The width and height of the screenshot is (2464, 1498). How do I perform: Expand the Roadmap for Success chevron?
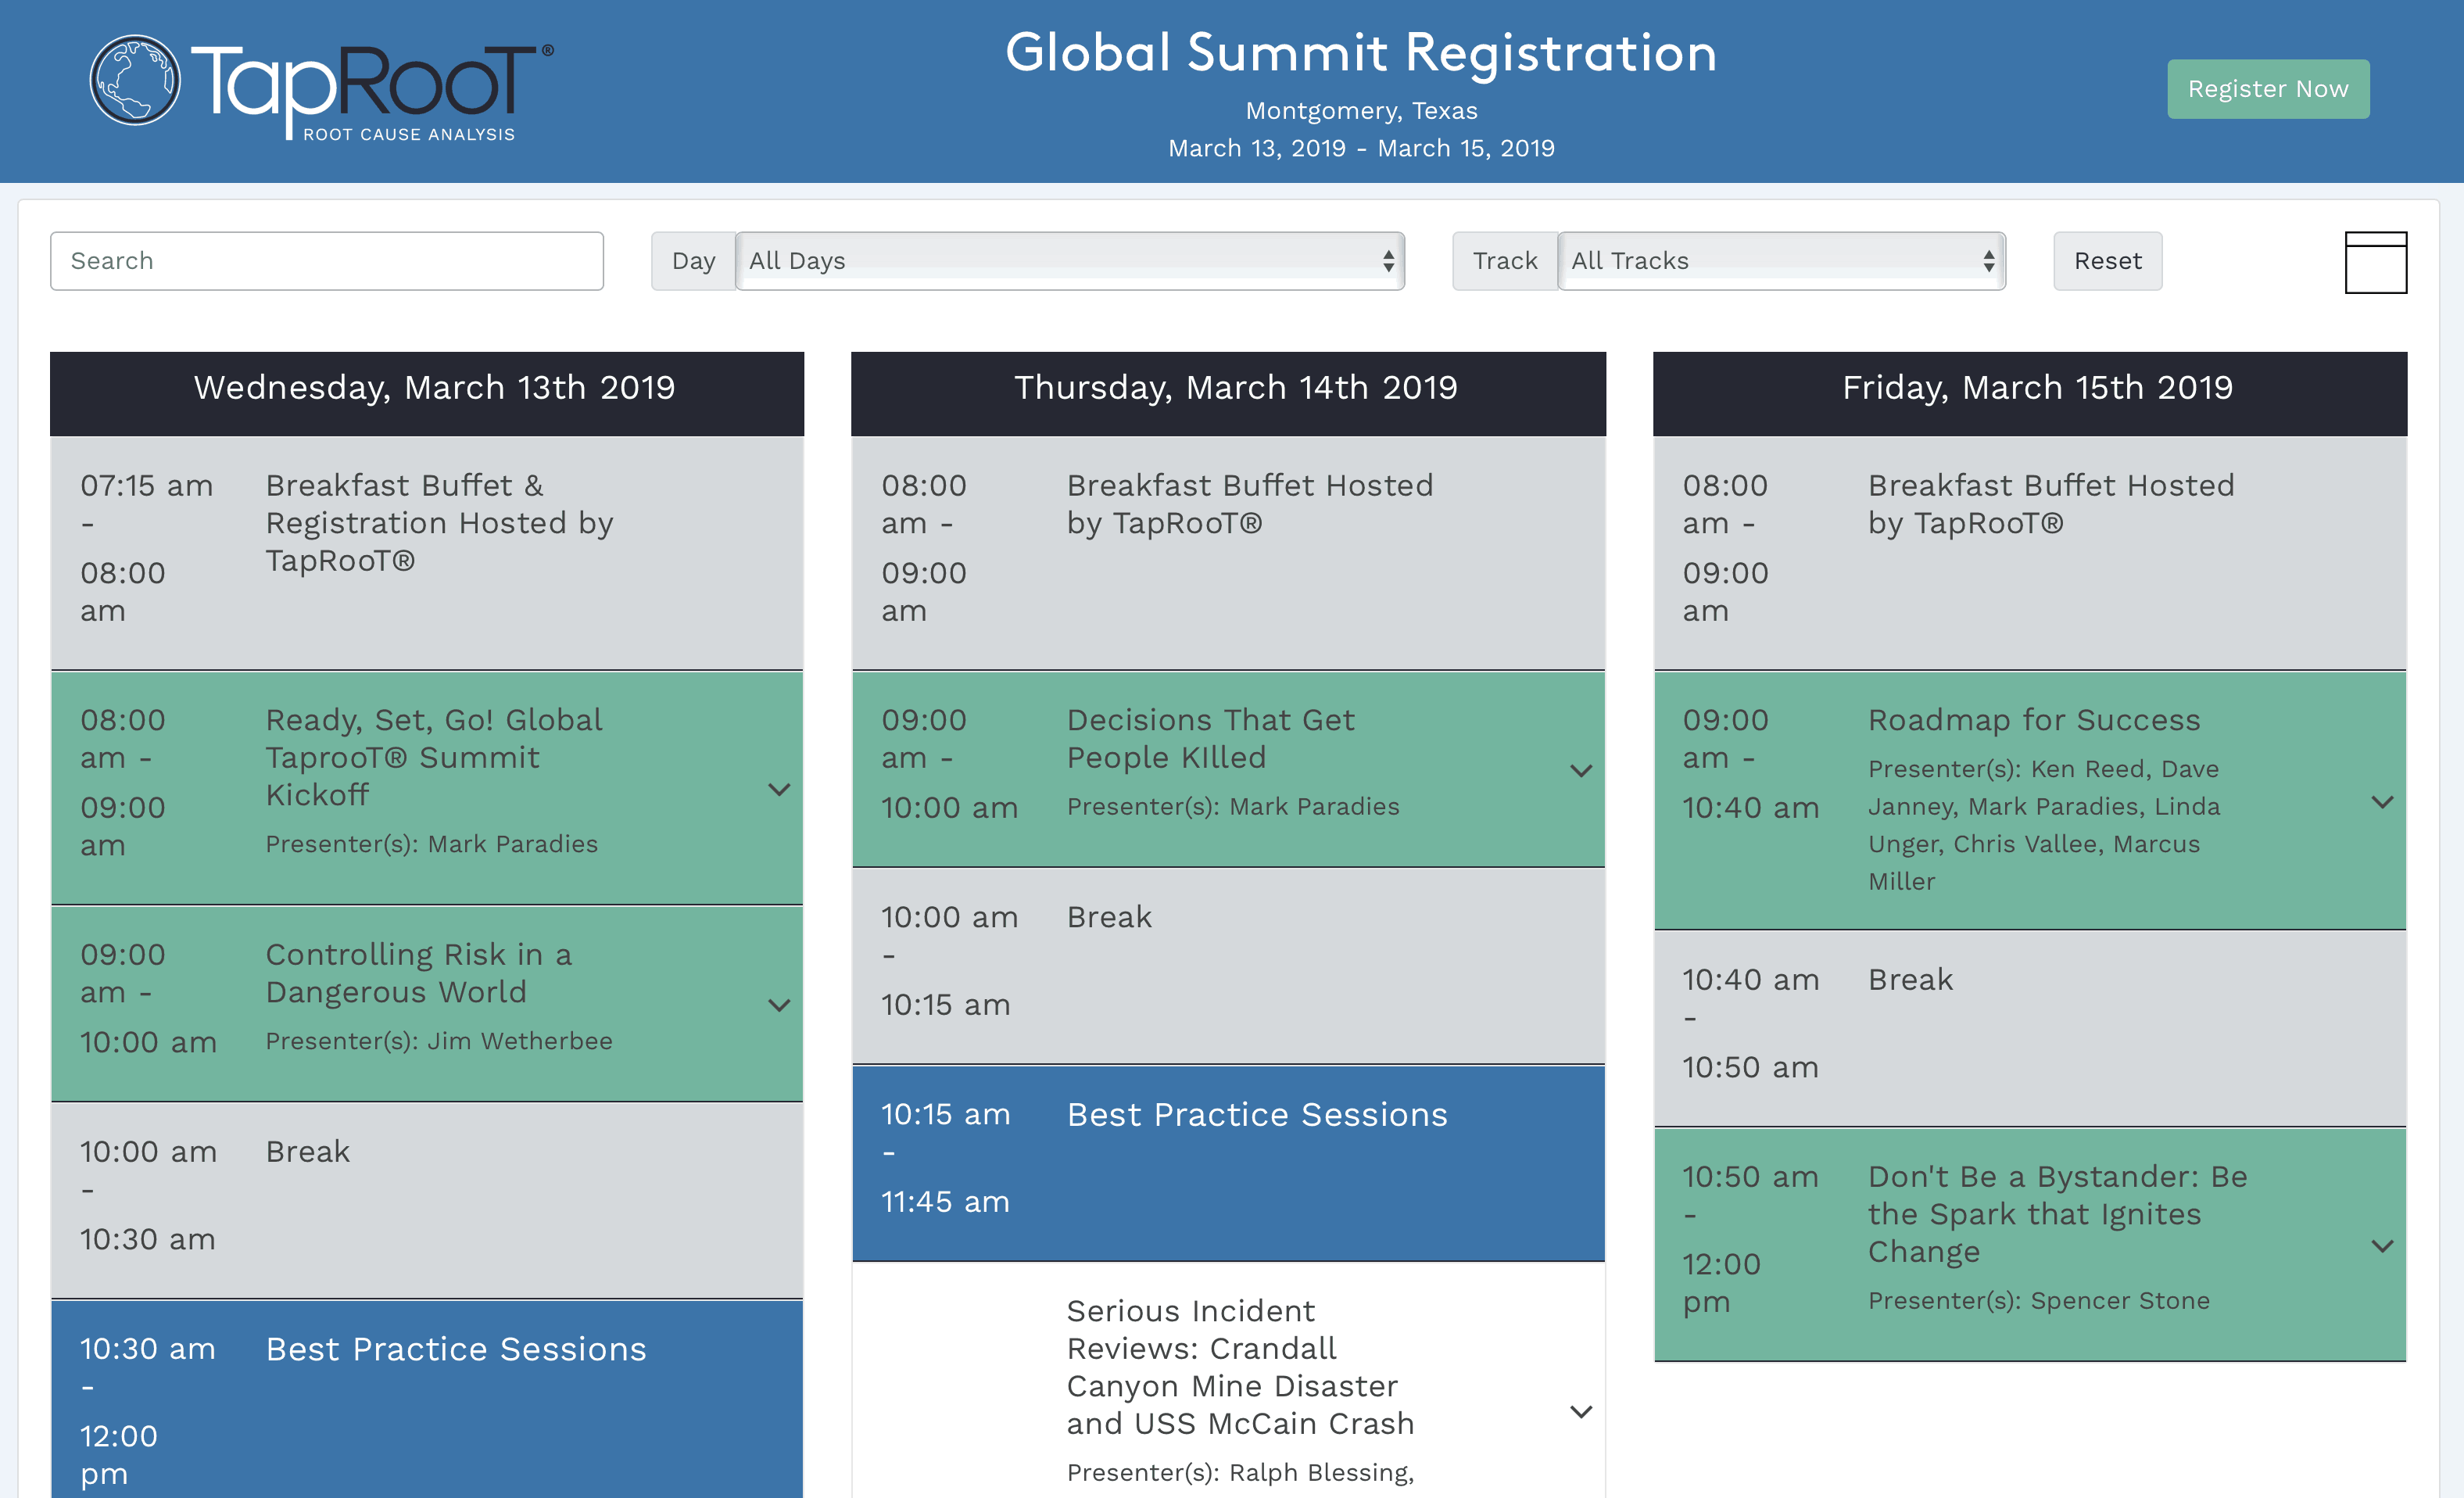[x=2382, y=802]
